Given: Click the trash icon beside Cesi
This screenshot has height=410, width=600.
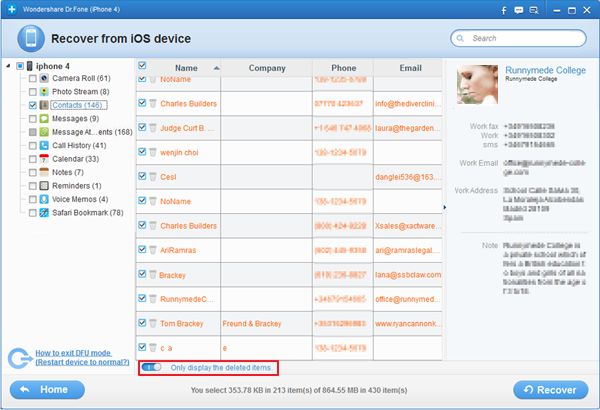Looking at the screenshot, I should click(x=153, y=176).
